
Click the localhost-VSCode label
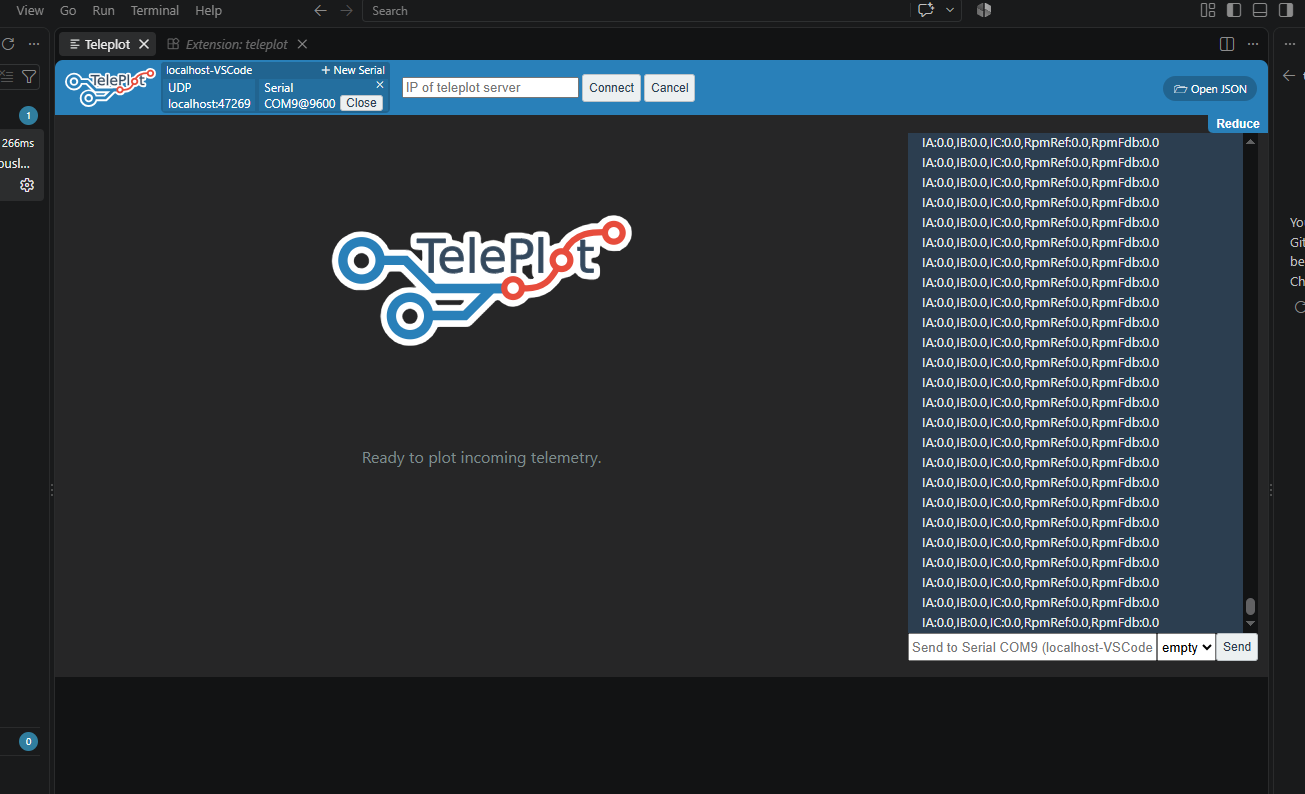209,70
